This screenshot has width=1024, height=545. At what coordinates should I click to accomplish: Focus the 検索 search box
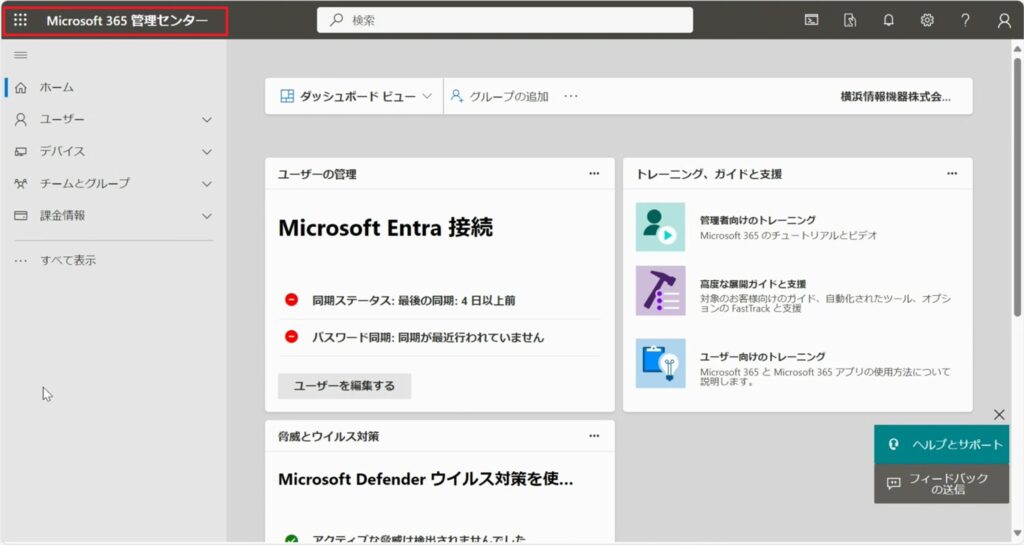tap(505, 20)
